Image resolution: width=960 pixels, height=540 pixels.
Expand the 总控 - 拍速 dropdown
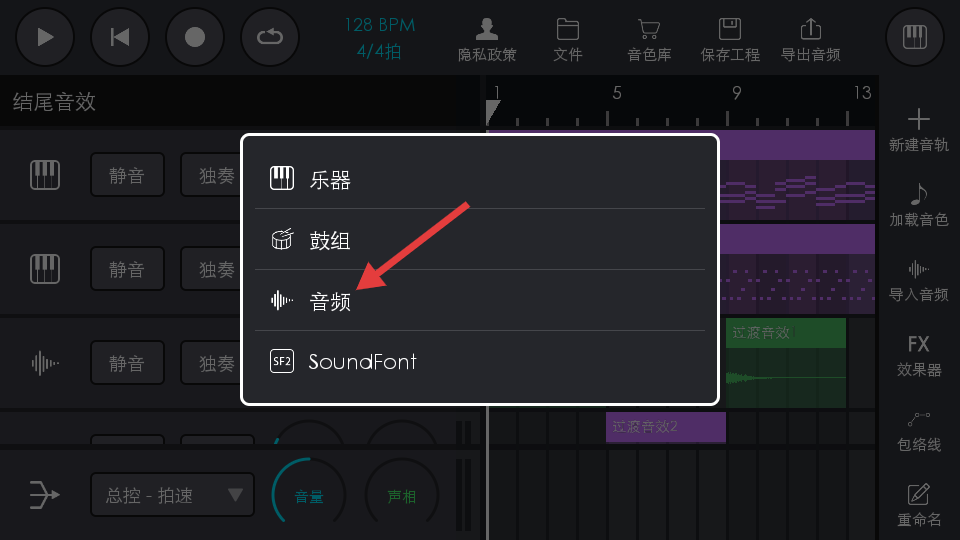[172, 495]
